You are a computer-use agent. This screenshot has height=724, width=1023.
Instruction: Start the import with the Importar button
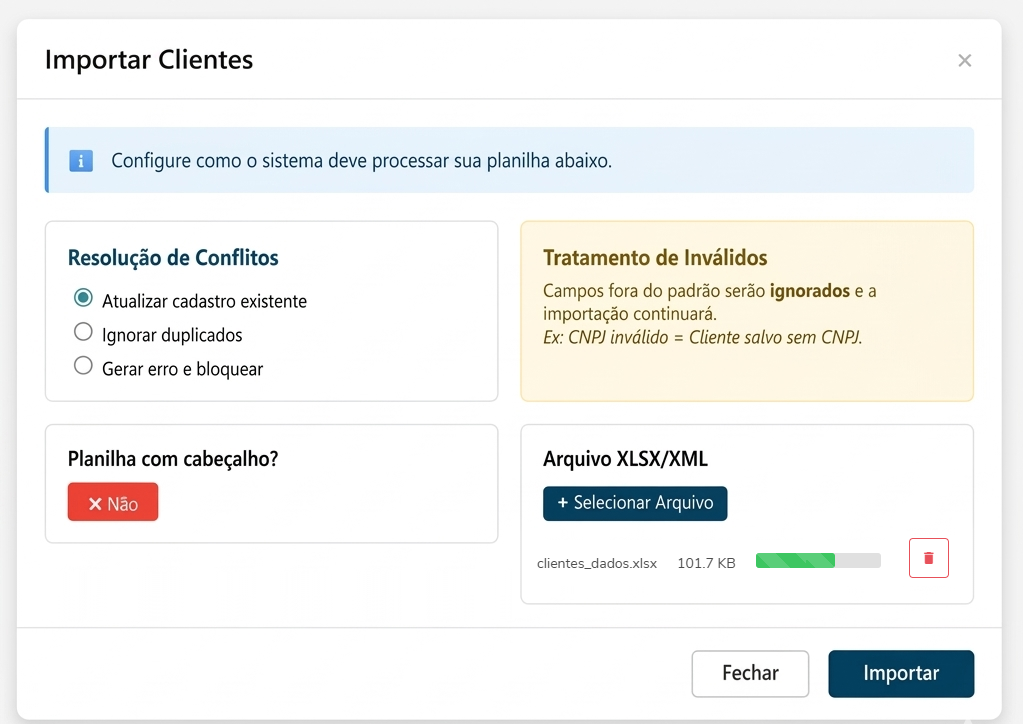click(901, 673)
